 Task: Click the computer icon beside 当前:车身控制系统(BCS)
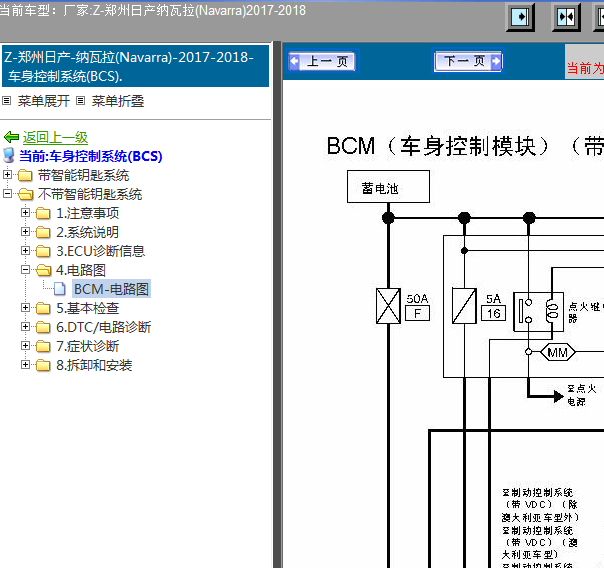click(8, 156)
